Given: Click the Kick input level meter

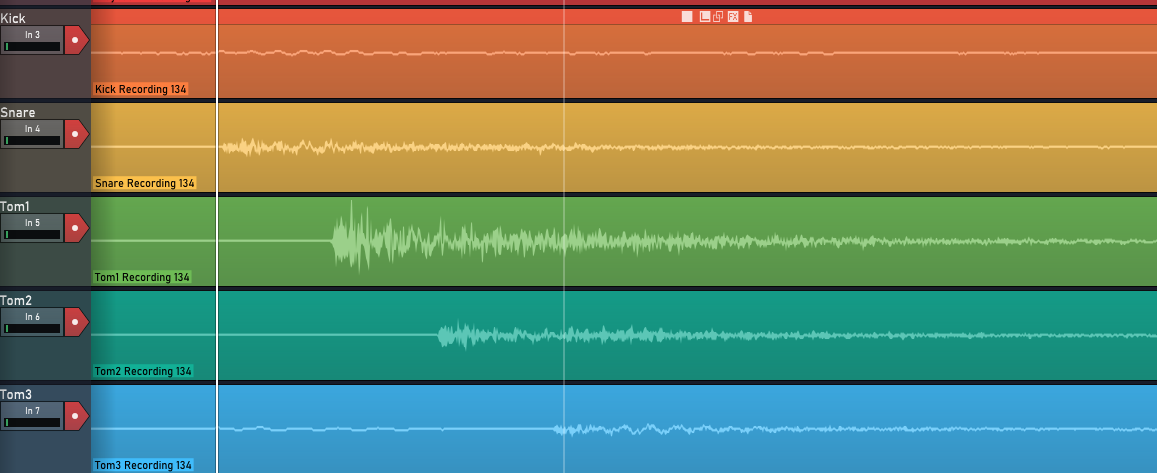Looking at the screenshot, I should tap(32, 46).
